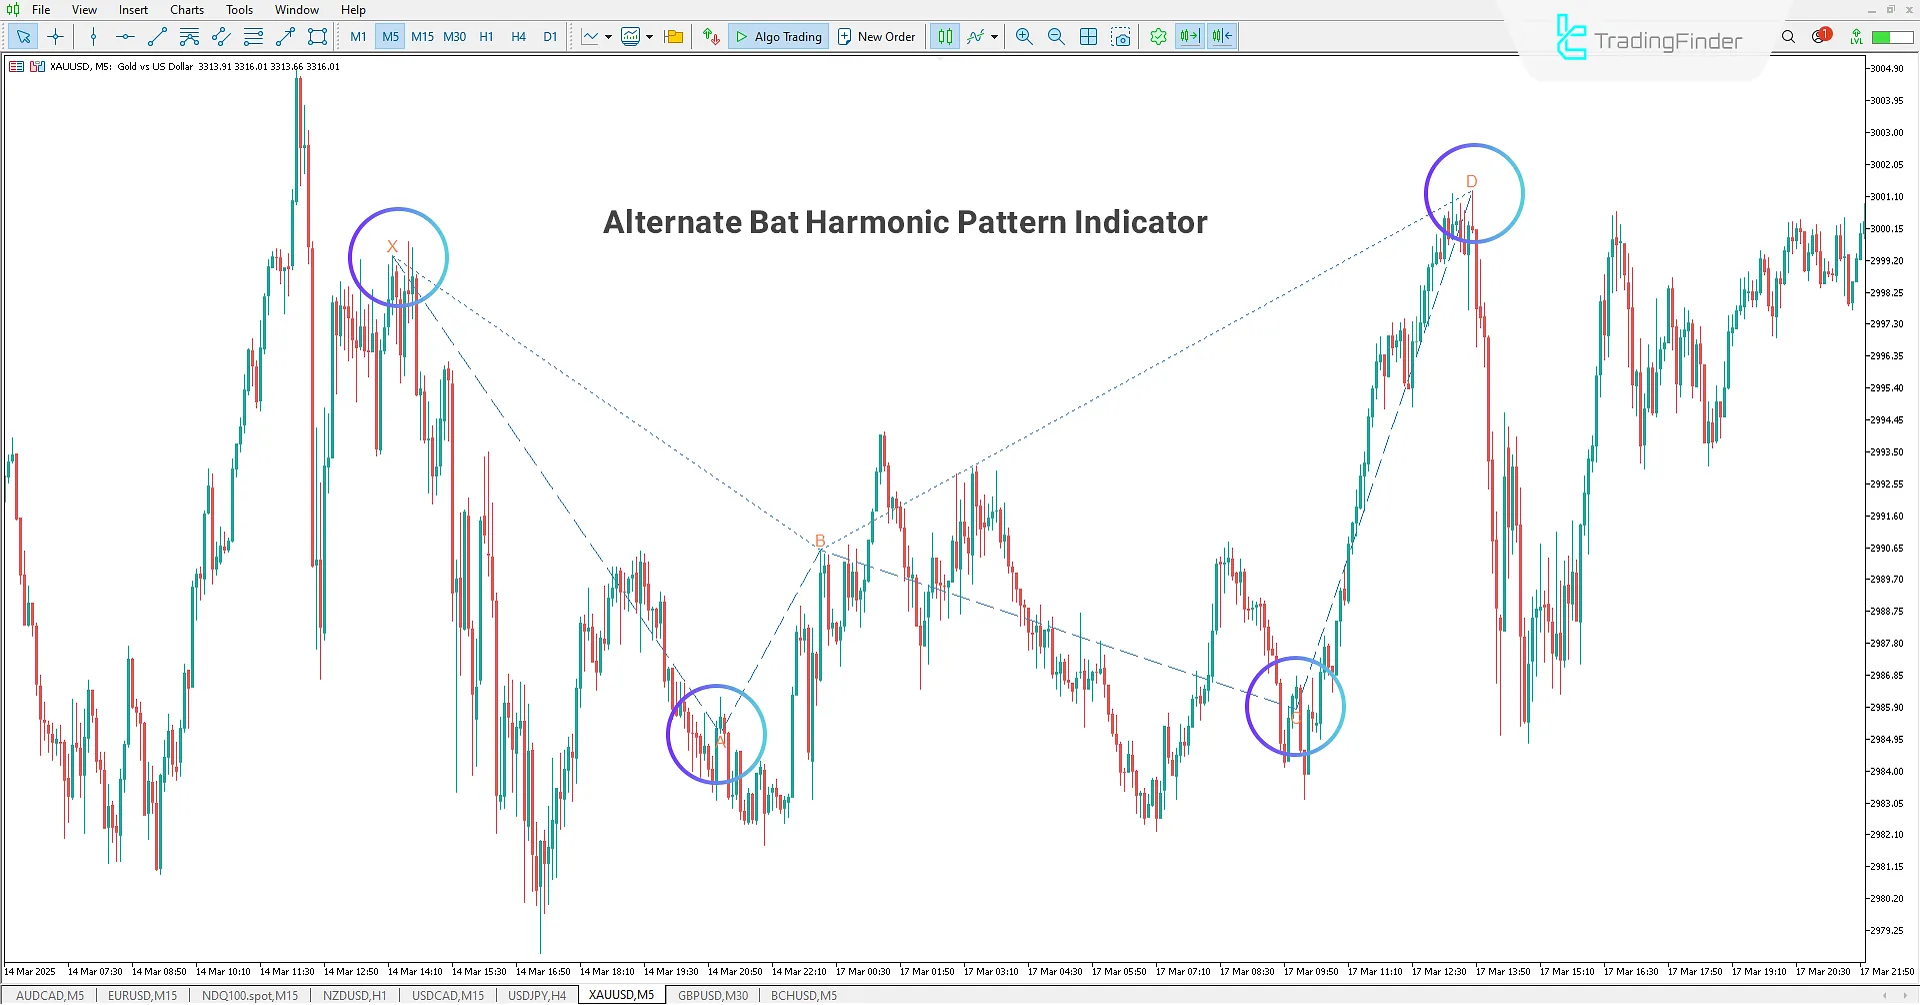Viewport: 1920px width, 1005px height.
Task: Select the Vertical Line tool
Action: tap(93, 36)
